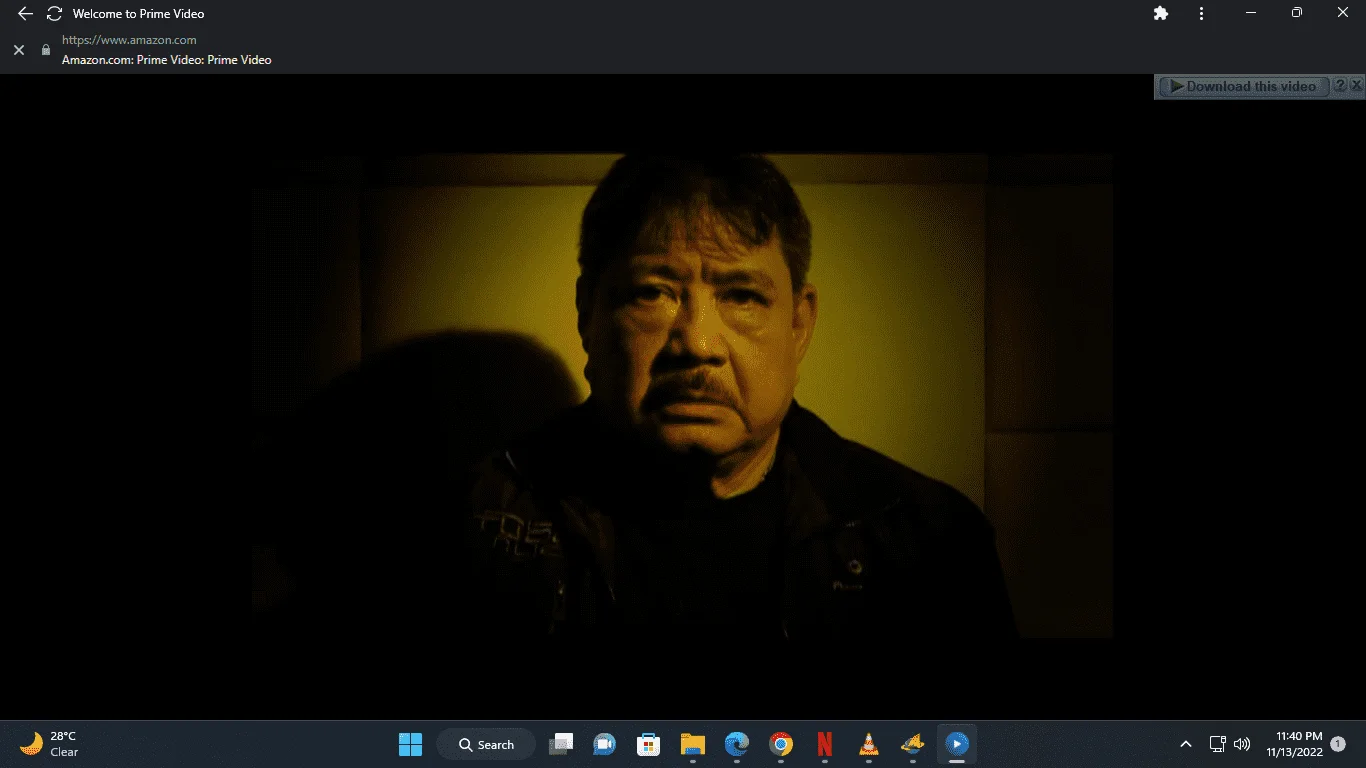This screenshot has width=1366, height=768.
Task: Open the Chat app on the taskbar
Action: point(604,744)
